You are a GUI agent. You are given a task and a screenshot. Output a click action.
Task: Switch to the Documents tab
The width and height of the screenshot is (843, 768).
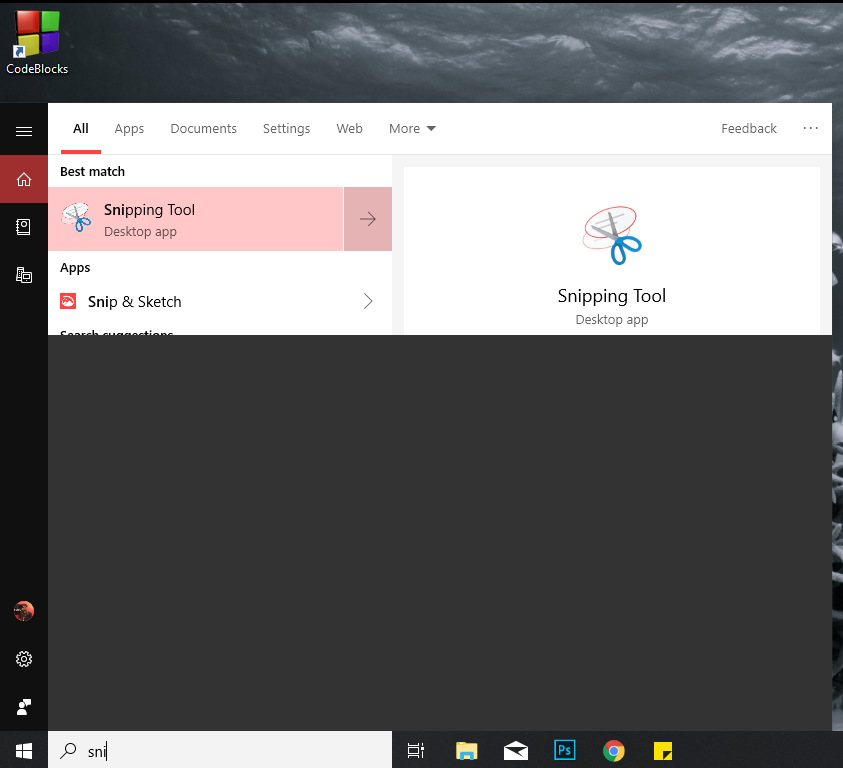[x=203, y=129]
